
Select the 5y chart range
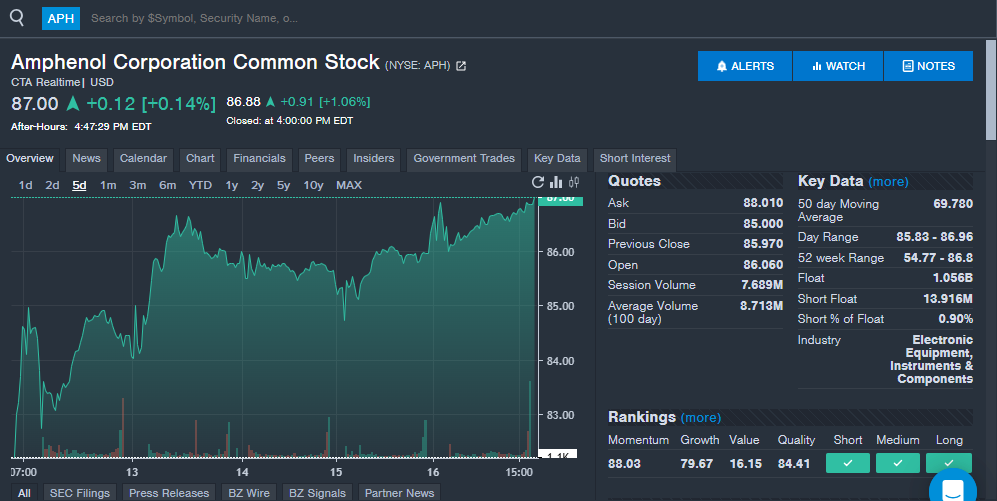(x=283, y=185)
